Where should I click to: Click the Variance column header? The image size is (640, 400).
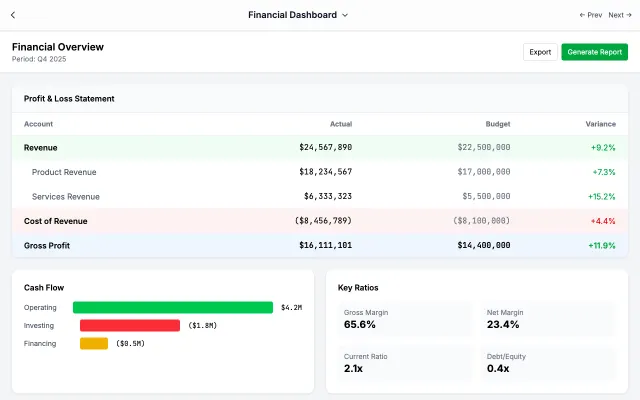pos(600,124)
